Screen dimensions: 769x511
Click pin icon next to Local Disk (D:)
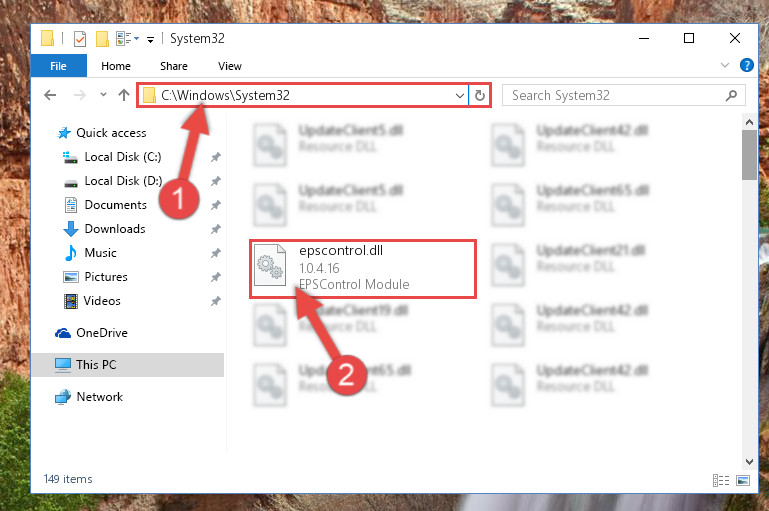coord(215,181)
